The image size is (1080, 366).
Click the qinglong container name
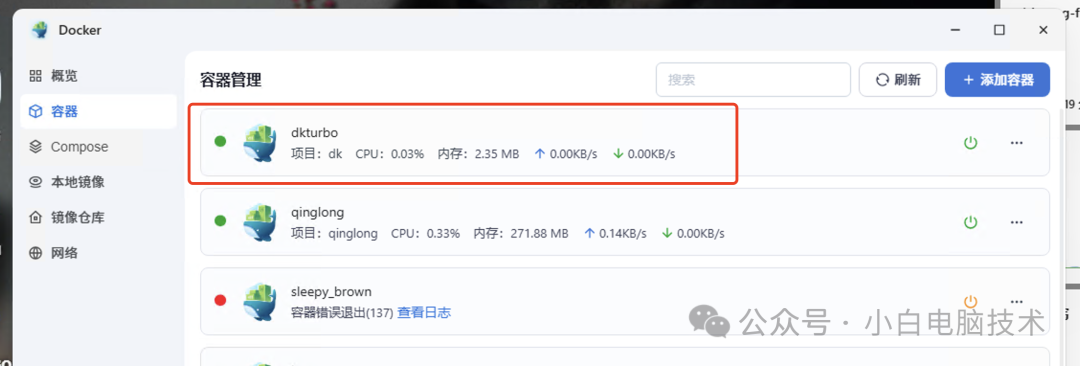coord(318,212)
